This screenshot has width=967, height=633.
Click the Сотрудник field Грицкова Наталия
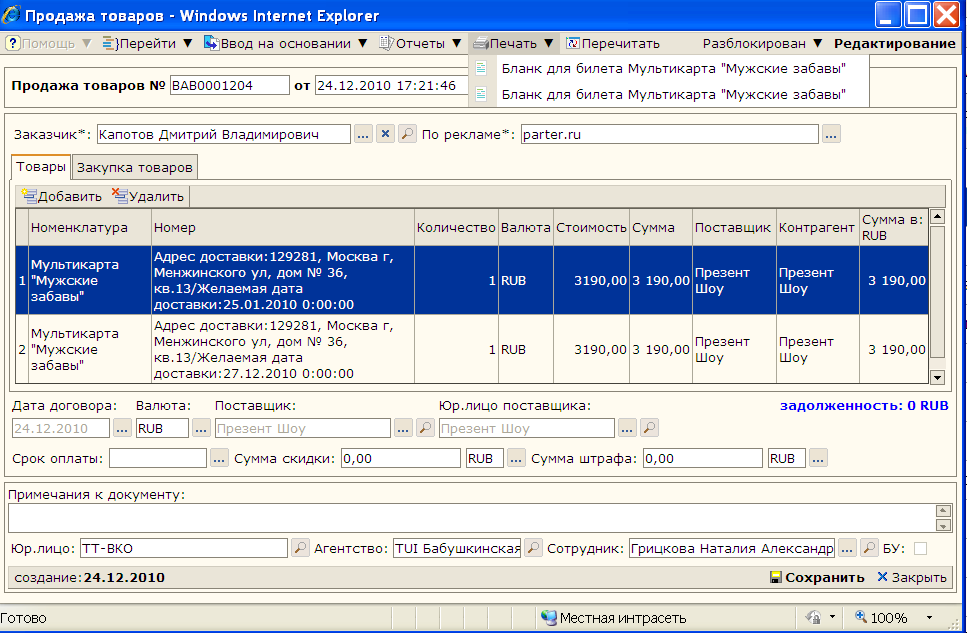click(732, 548)
